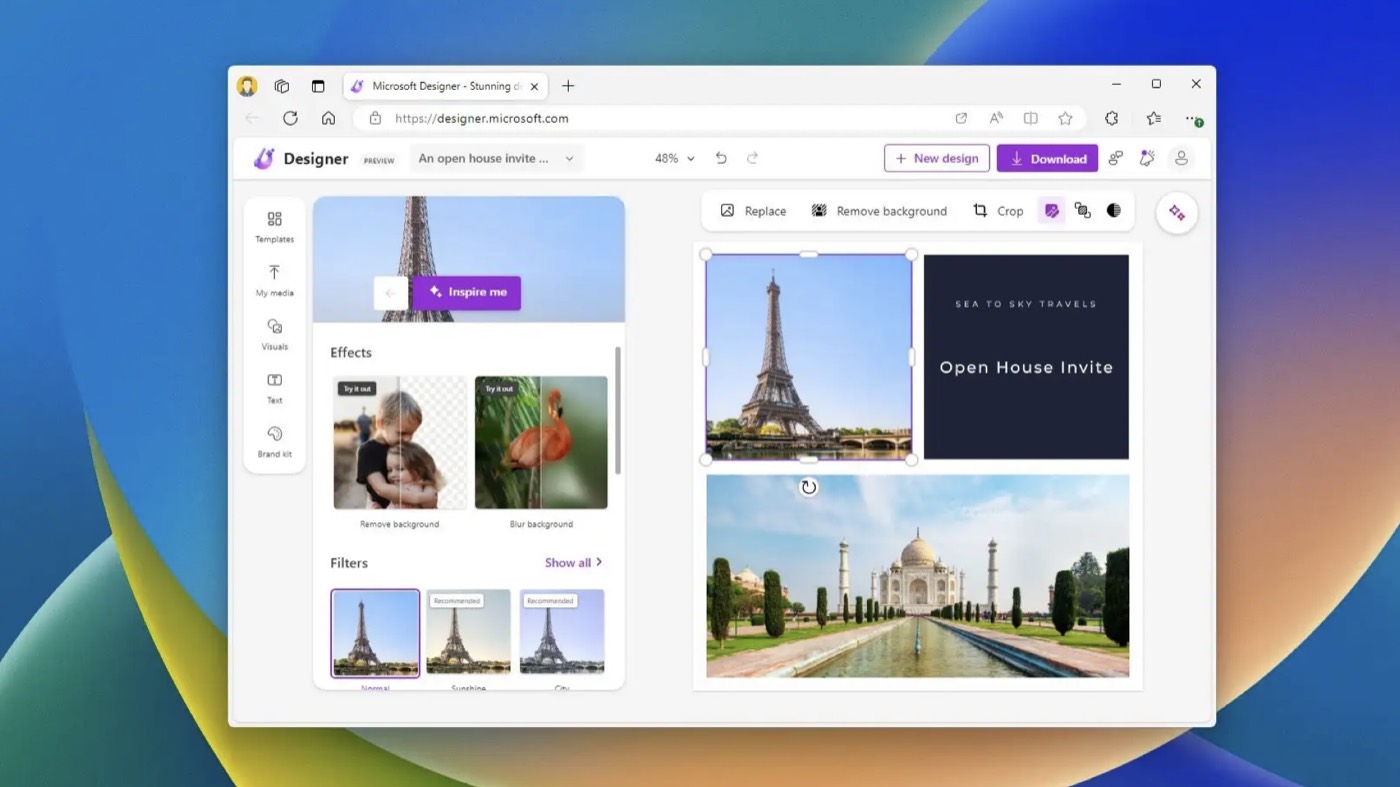Click Remove background in image toolbar

click(x=878, y=211)
